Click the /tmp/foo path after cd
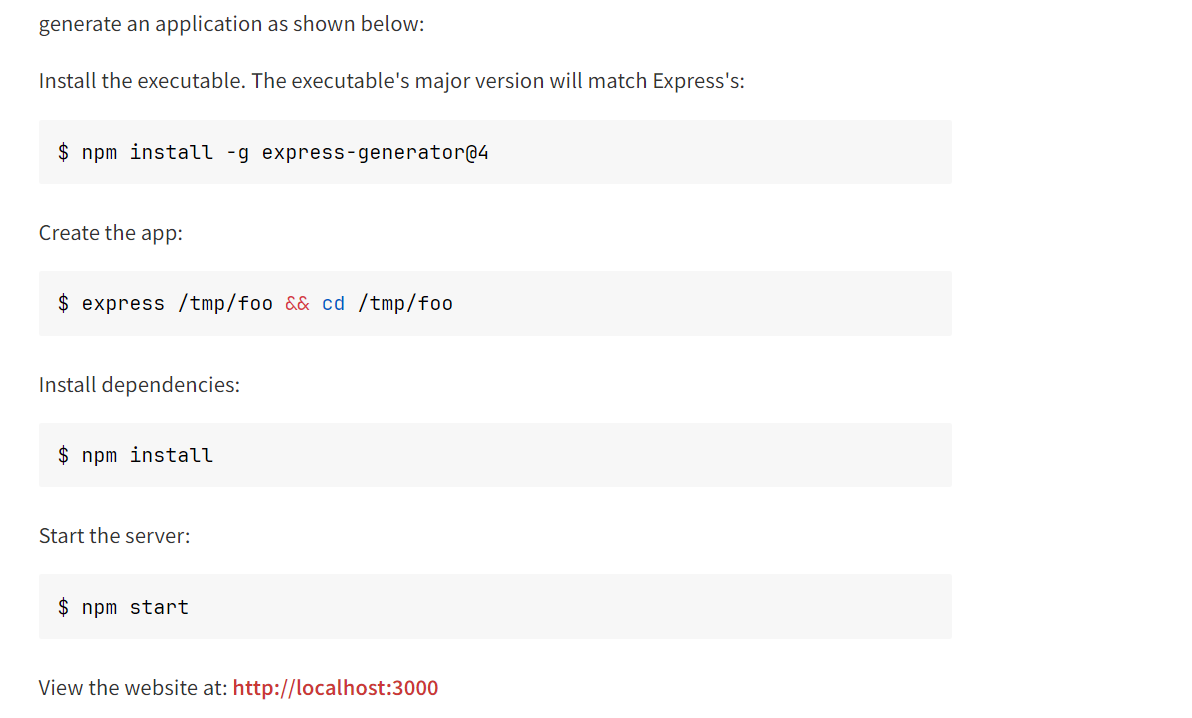 [x=405, y=303]
